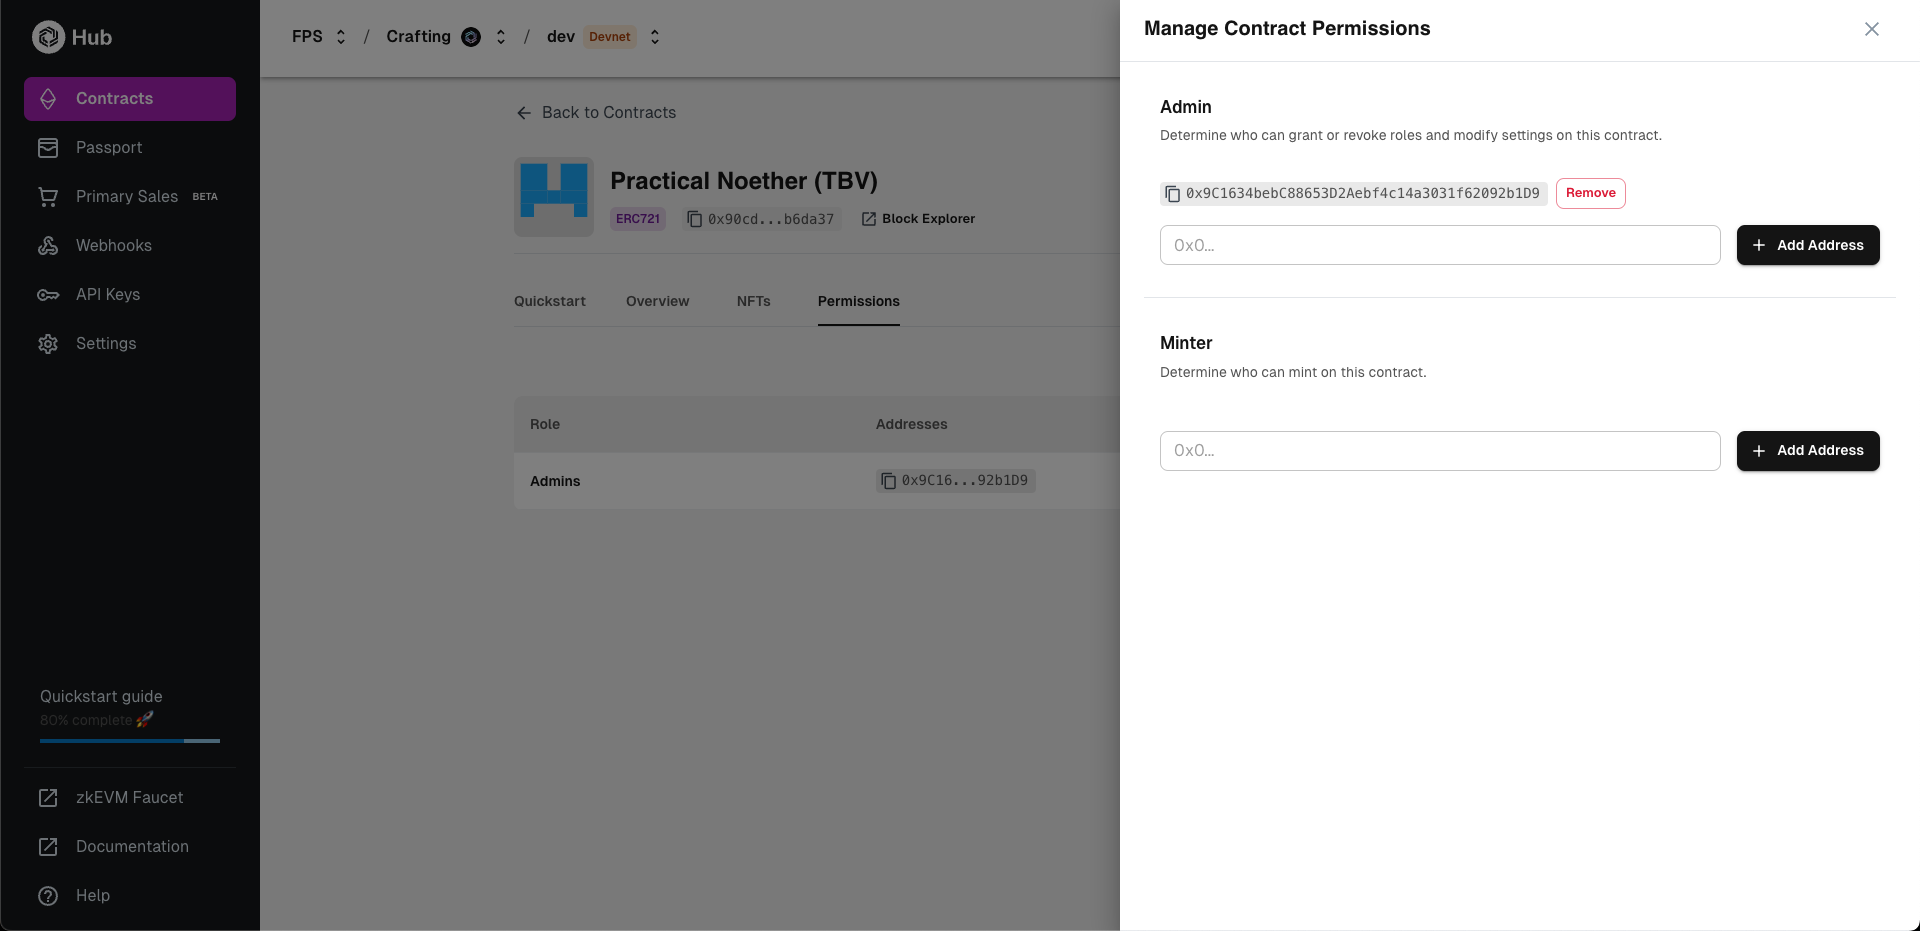Select the API Keys icon
This screenshot has height=931, width=1920.
(48, 294)
